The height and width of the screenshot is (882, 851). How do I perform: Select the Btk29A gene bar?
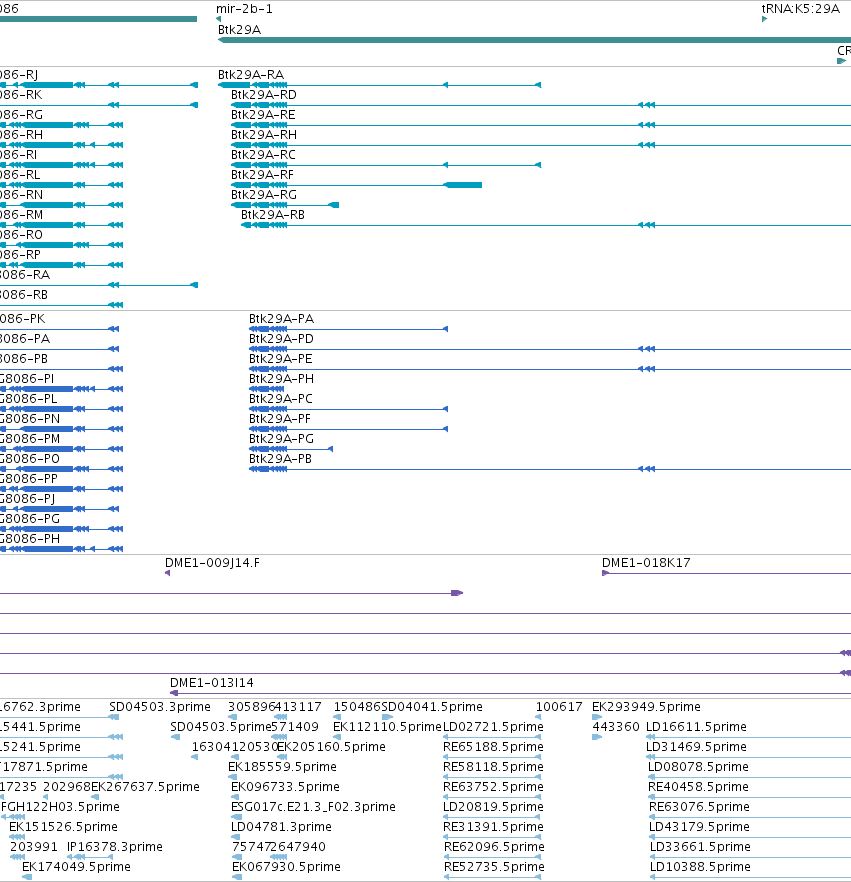(x=534, y=40)
